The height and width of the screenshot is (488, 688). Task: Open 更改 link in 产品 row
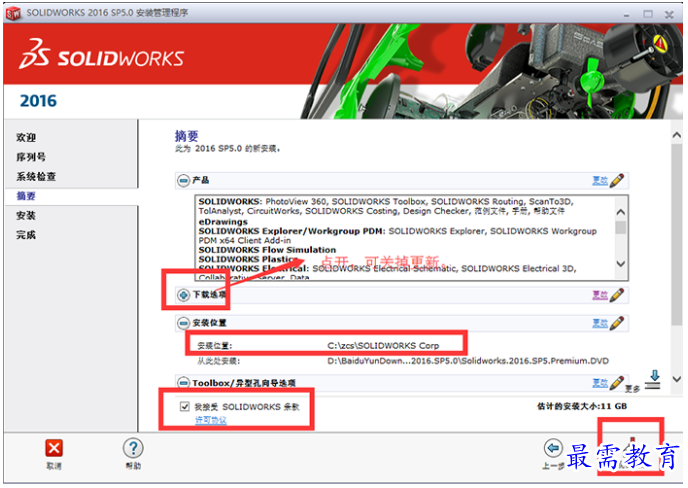coord(600,180)
